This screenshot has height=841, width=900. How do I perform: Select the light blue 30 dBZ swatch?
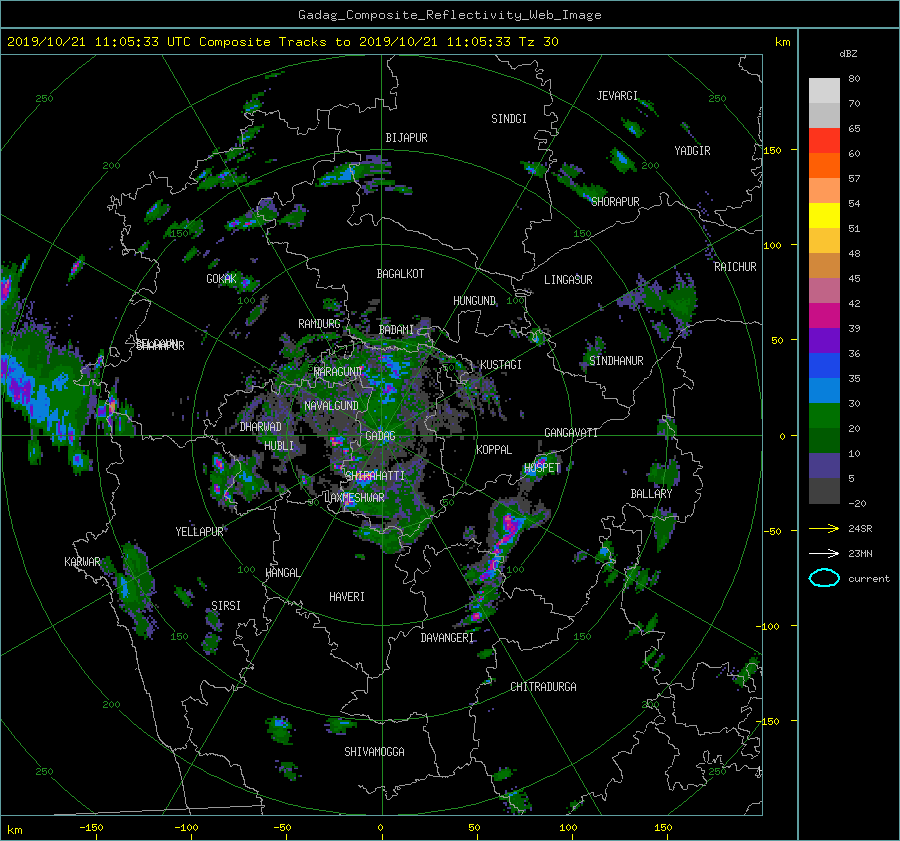pyautogui.click(x=824, y=390)
